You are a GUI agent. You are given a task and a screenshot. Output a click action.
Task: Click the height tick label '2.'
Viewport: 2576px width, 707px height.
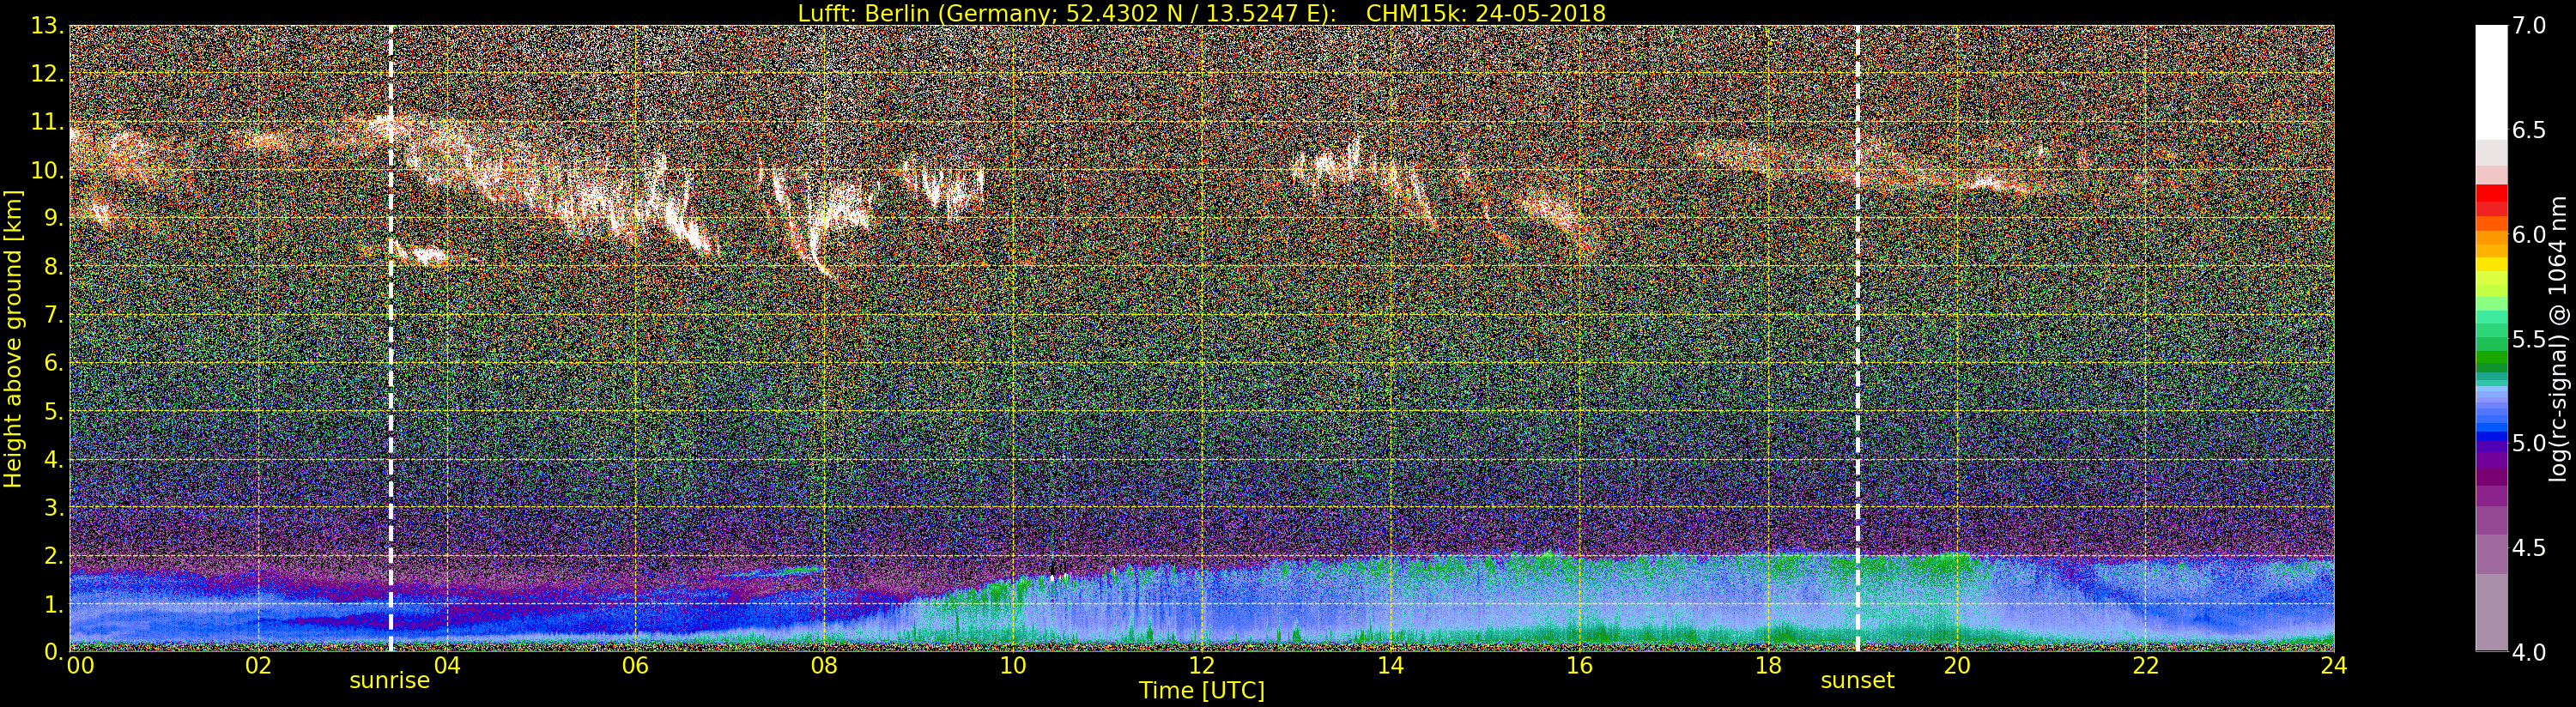pyautogui.click(x=53, y=555)
